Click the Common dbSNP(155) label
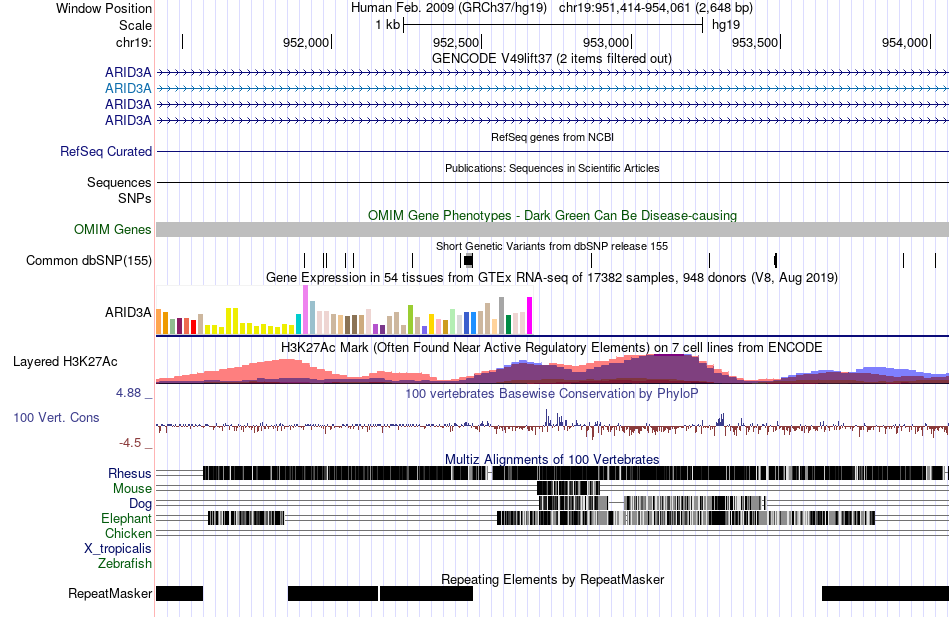This screenshot has height=617, width=950. pyautogui.click(x=89, y=261)
